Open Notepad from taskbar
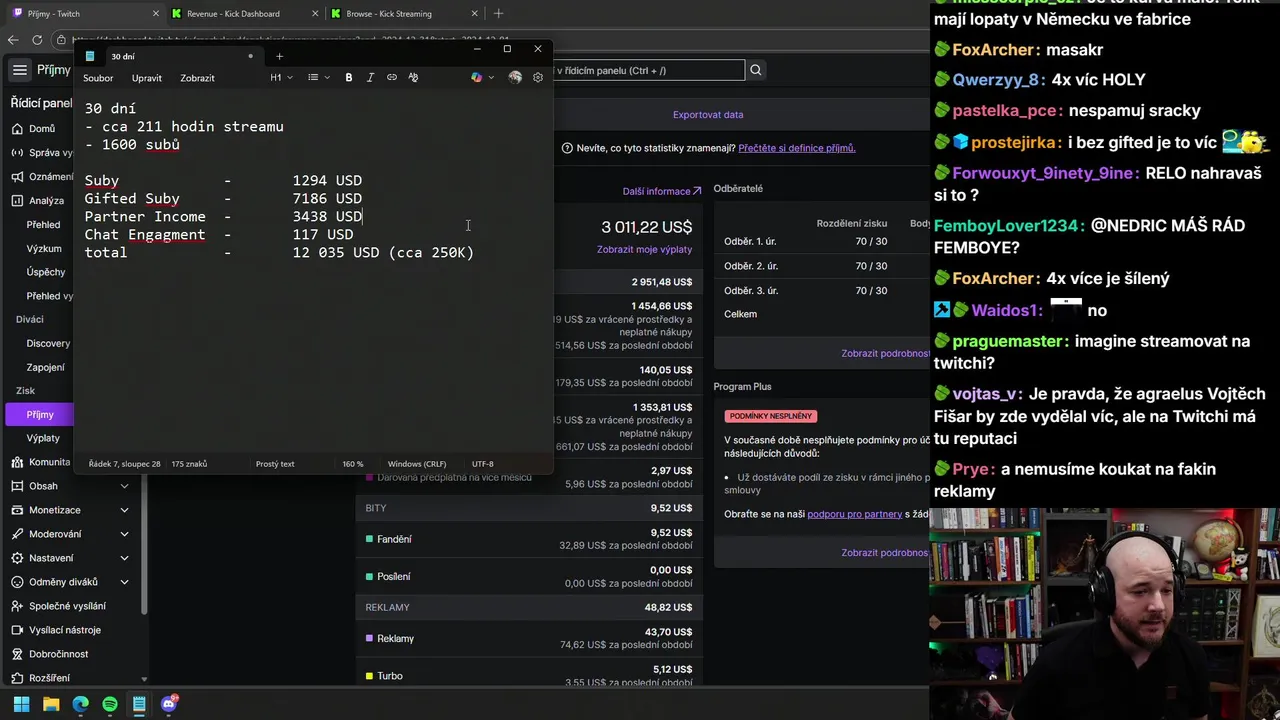Image resolution: width=1280 pixels, height=720 pixels. [x=139, y=704]
